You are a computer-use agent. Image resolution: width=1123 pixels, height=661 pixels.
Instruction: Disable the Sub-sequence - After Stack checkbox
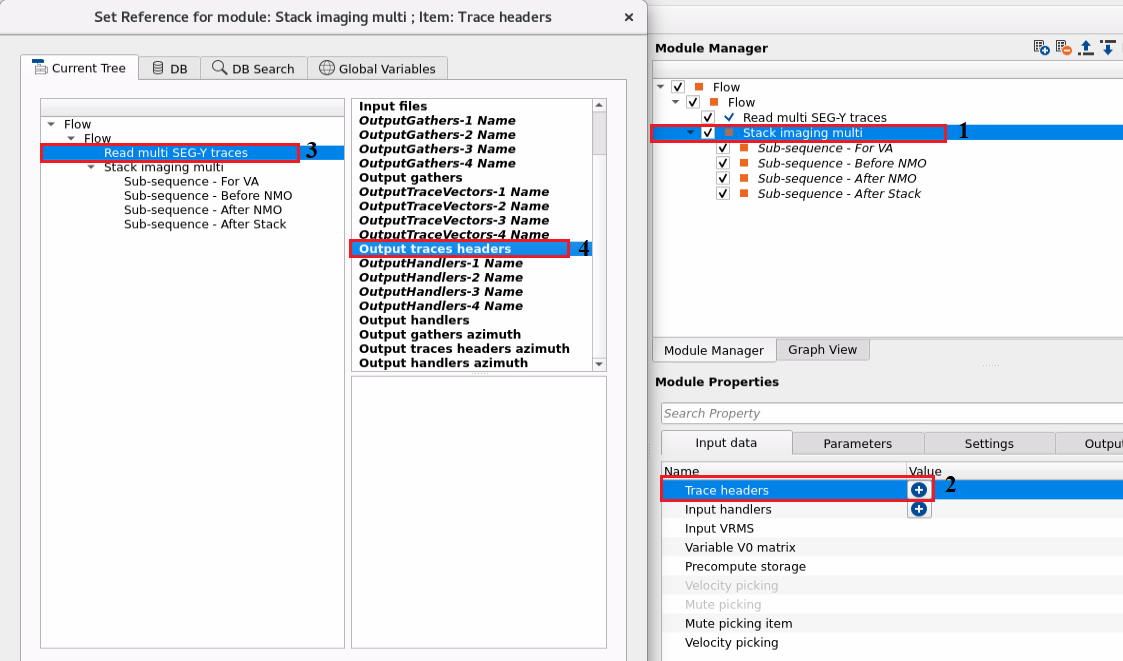723,193
